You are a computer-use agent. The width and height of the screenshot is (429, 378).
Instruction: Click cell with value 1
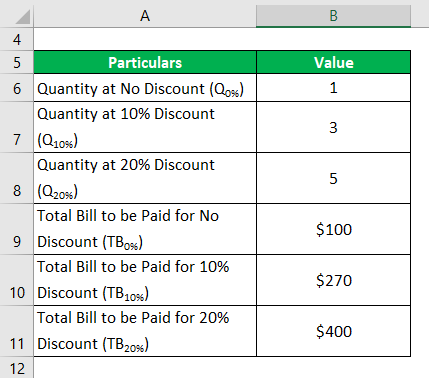tap(333, 88)
